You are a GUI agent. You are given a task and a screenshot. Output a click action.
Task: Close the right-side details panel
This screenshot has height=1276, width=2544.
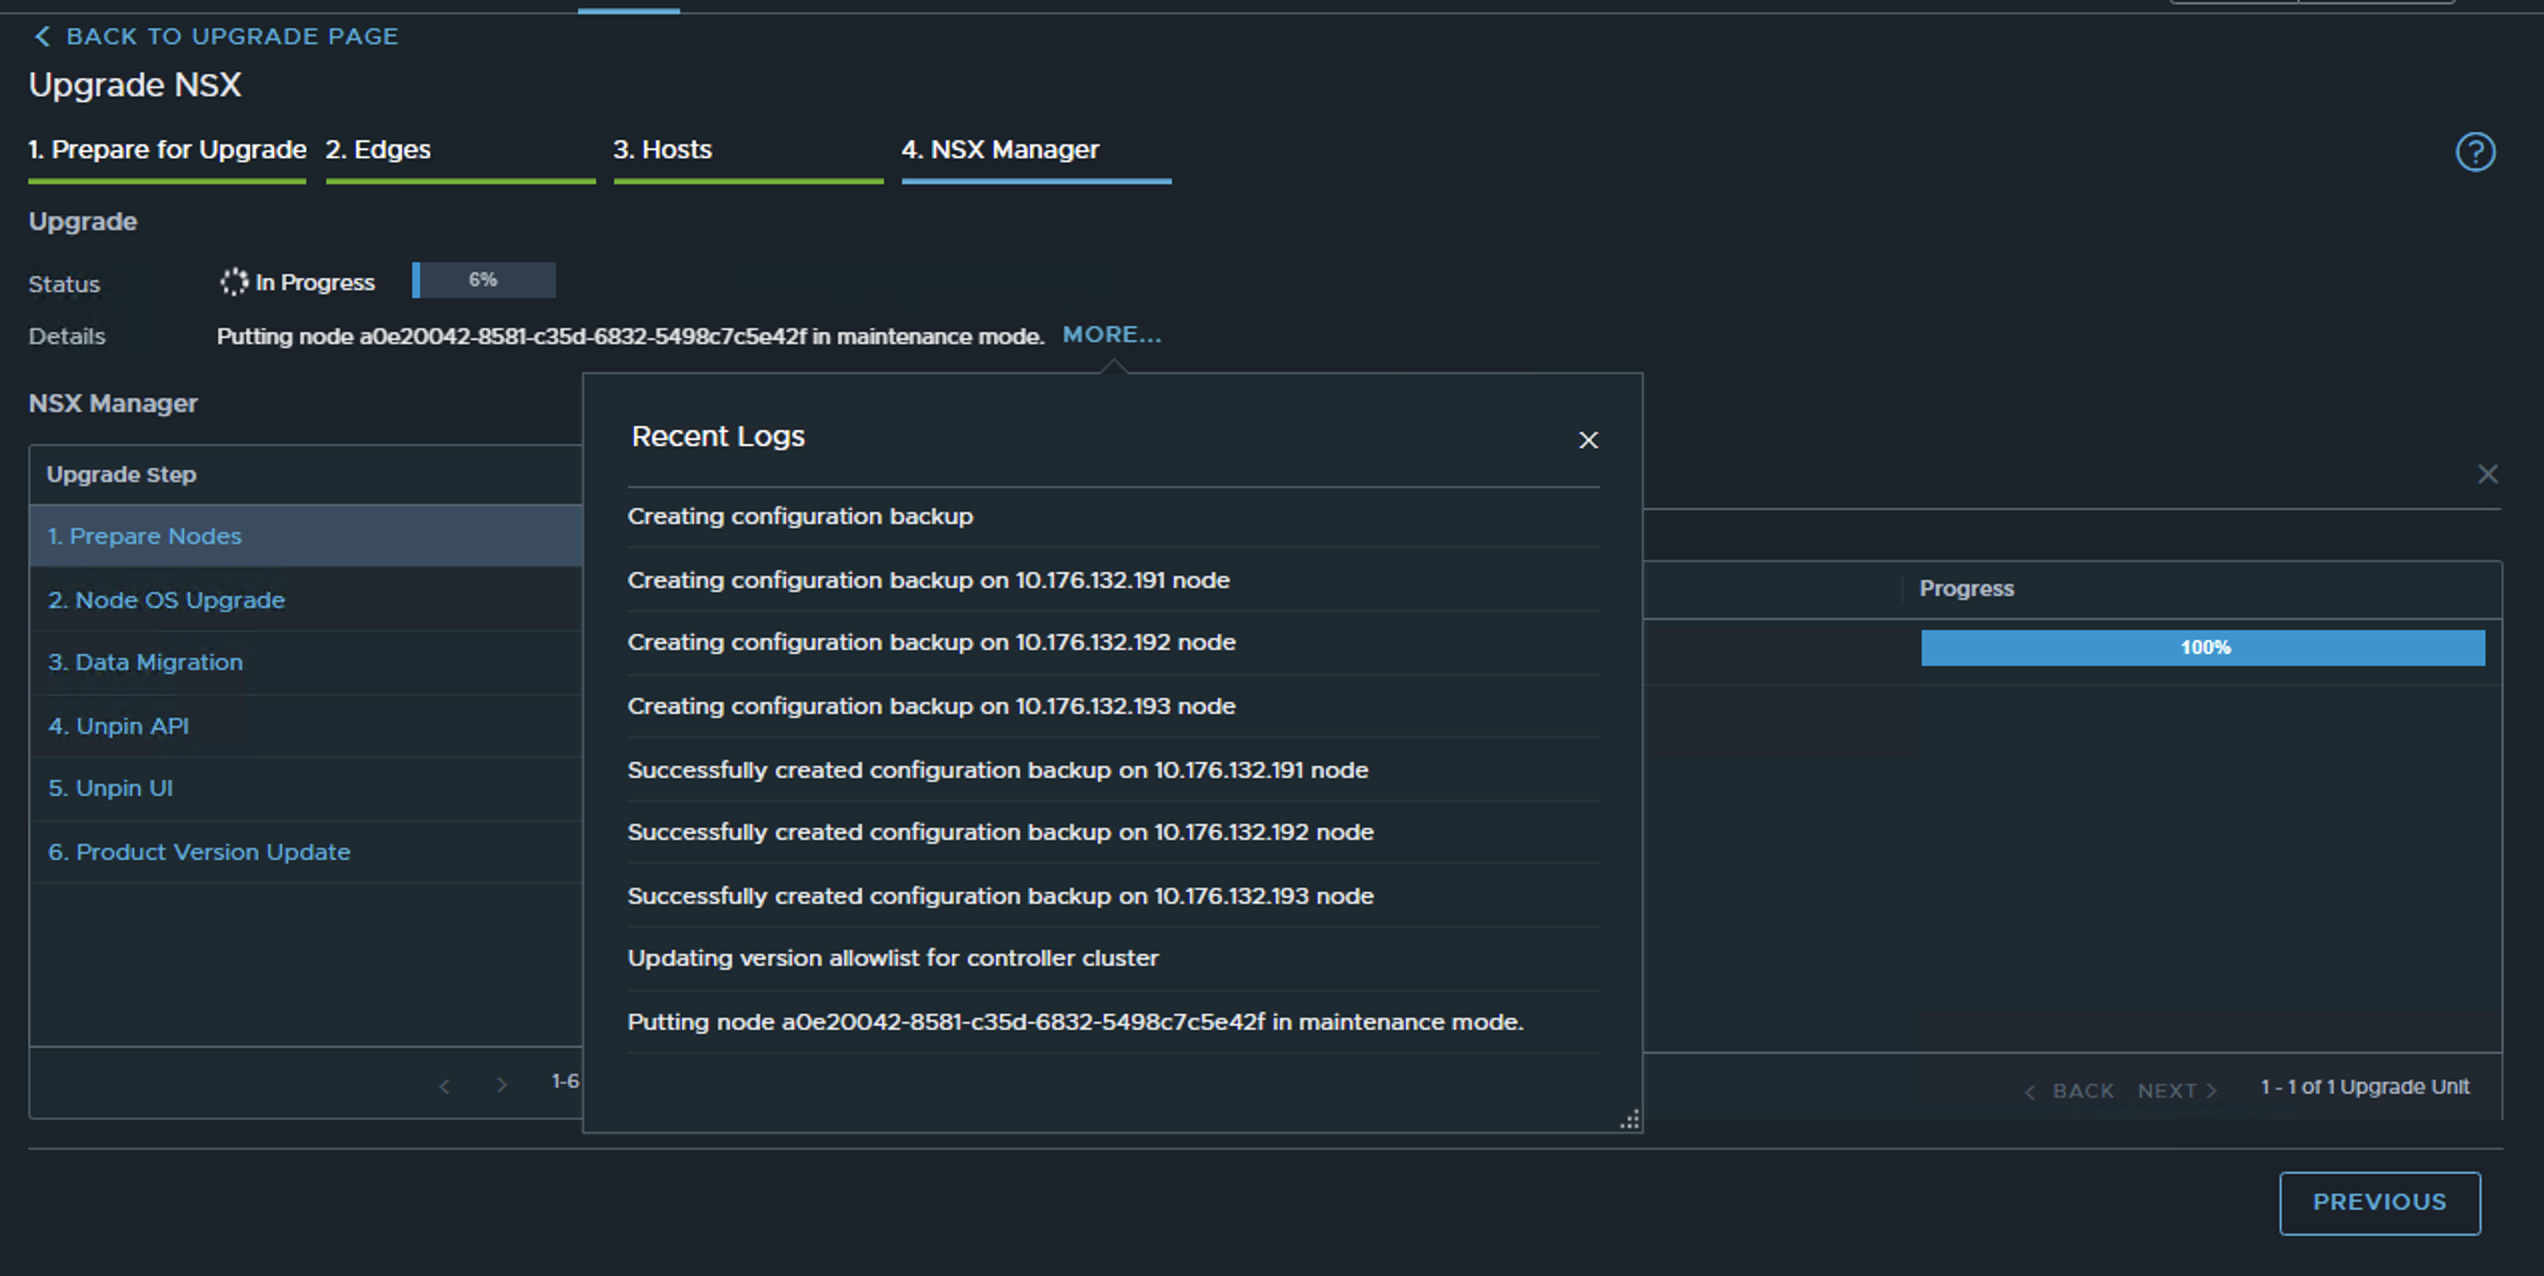pos(2487,474)
